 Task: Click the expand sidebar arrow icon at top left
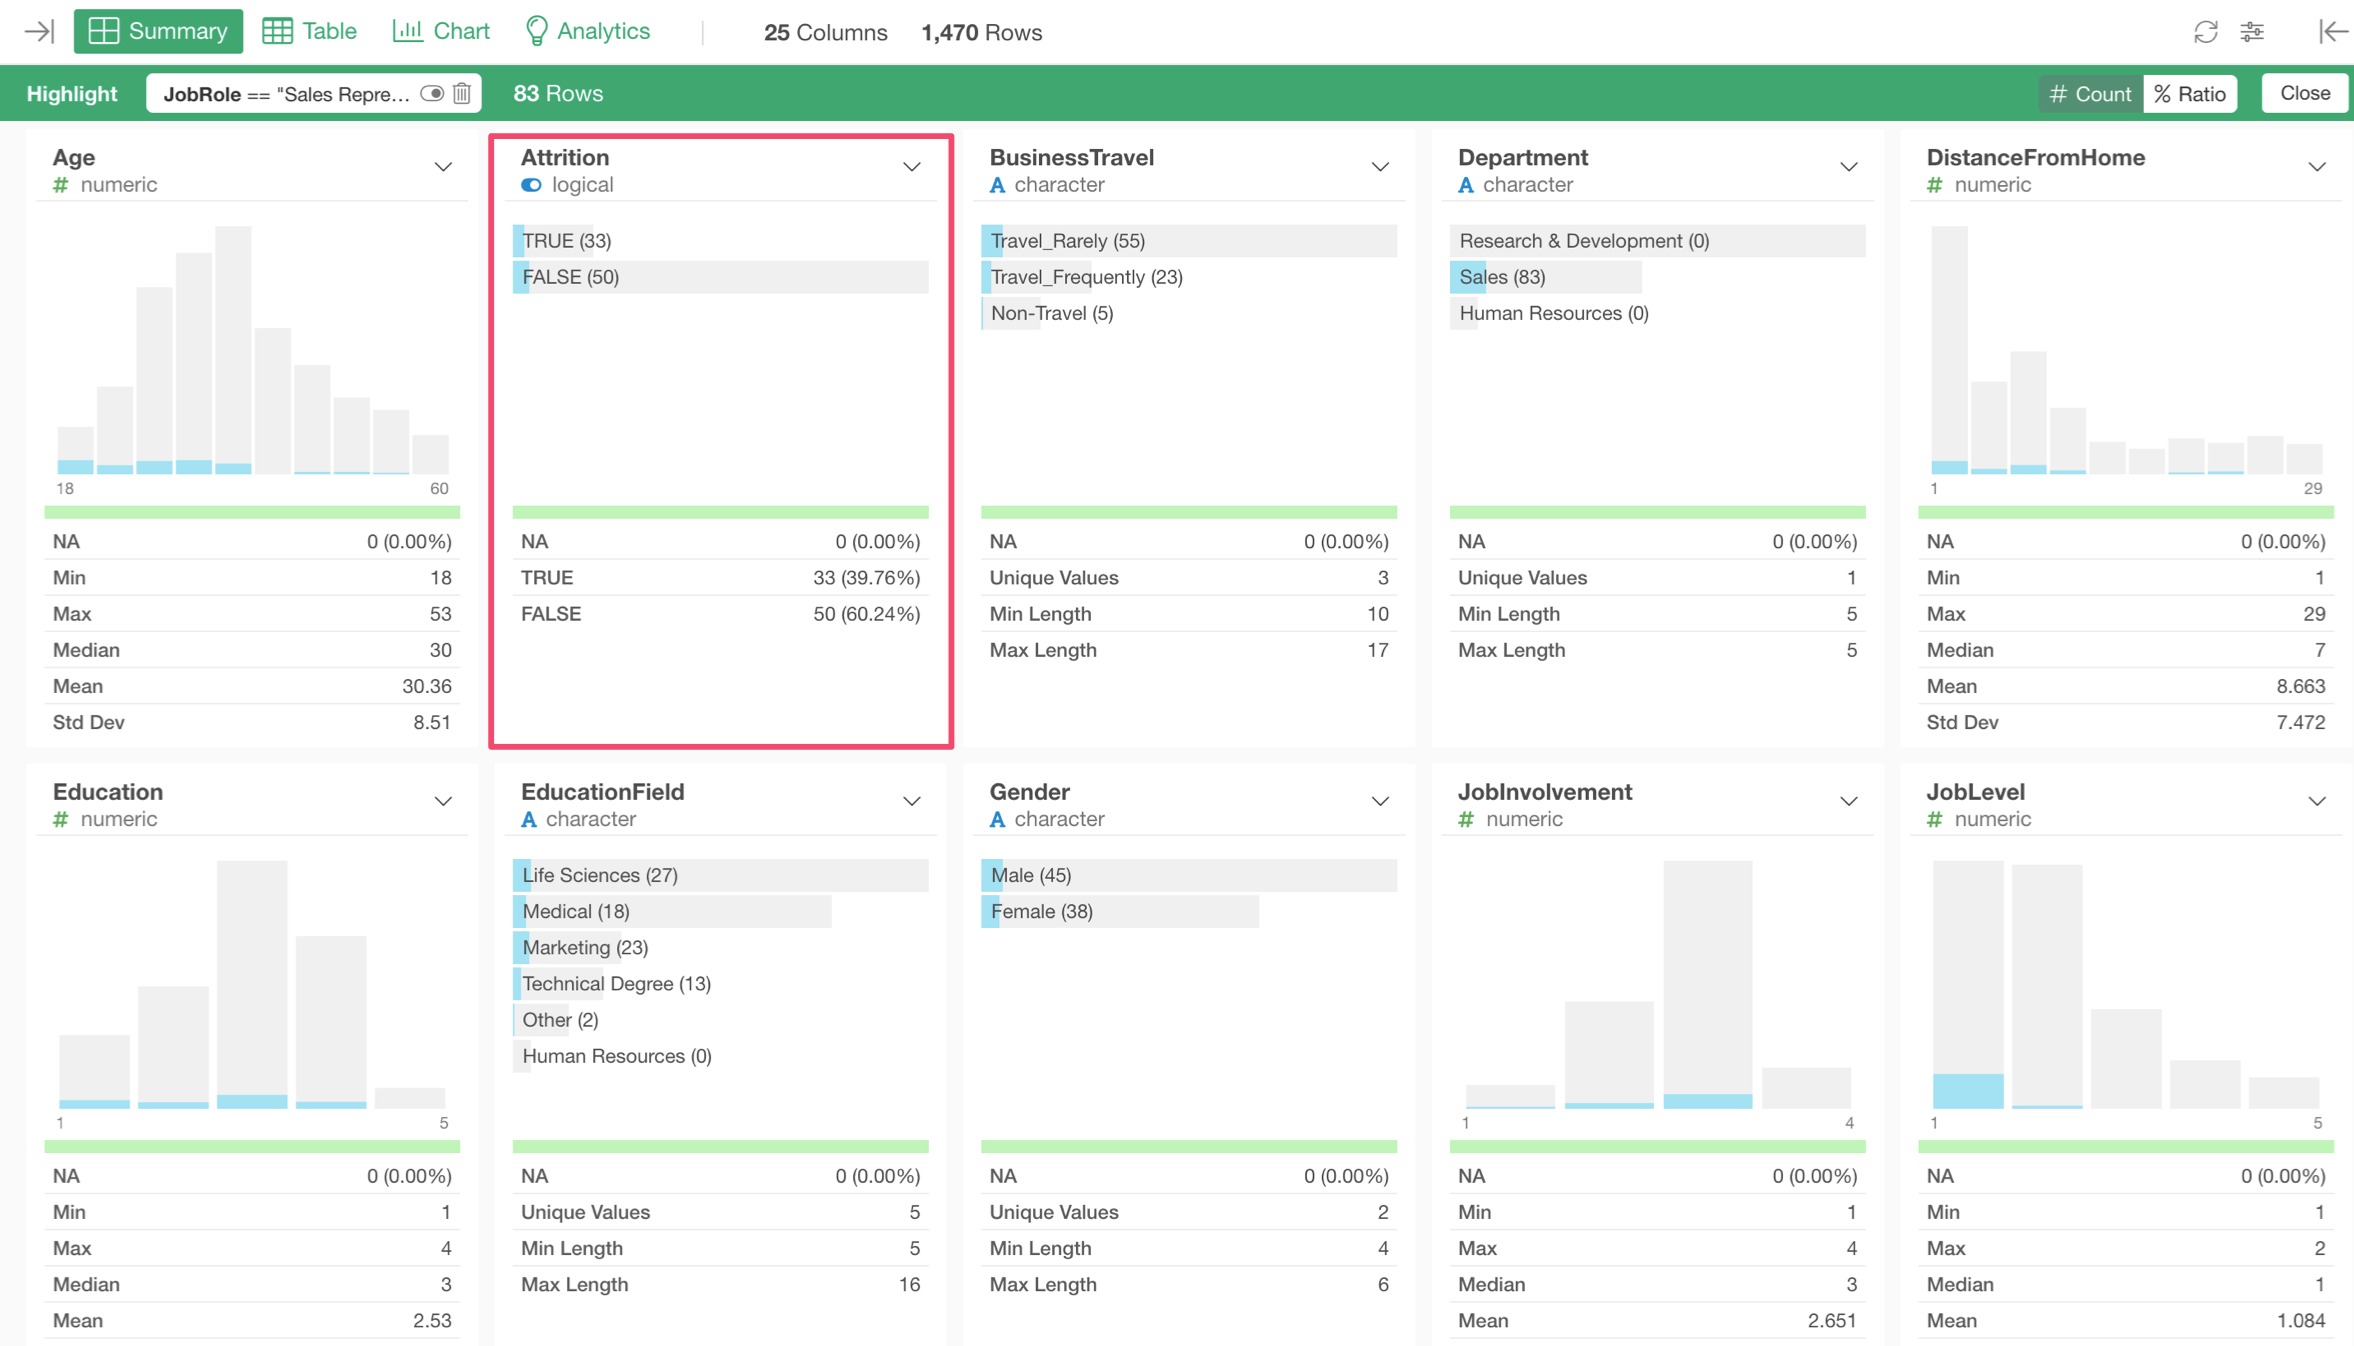click(38, 32)
